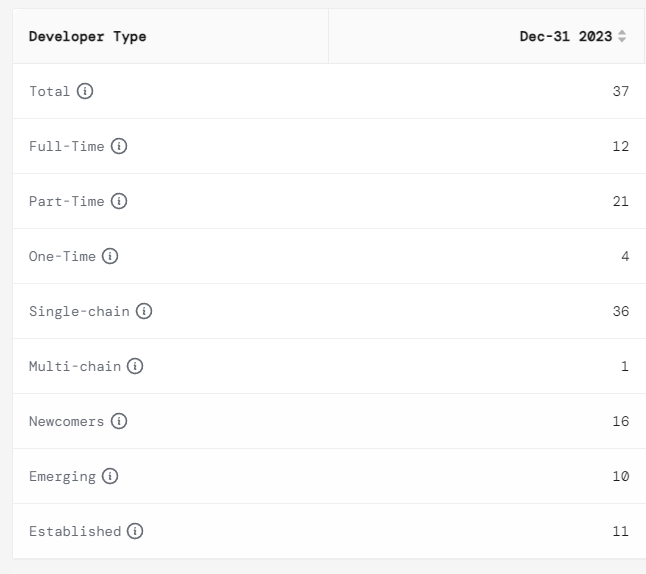Image resolution: width=646 pixels, height=574 pixels.
Task: Select the Total row label
Action: coord(50,91)
